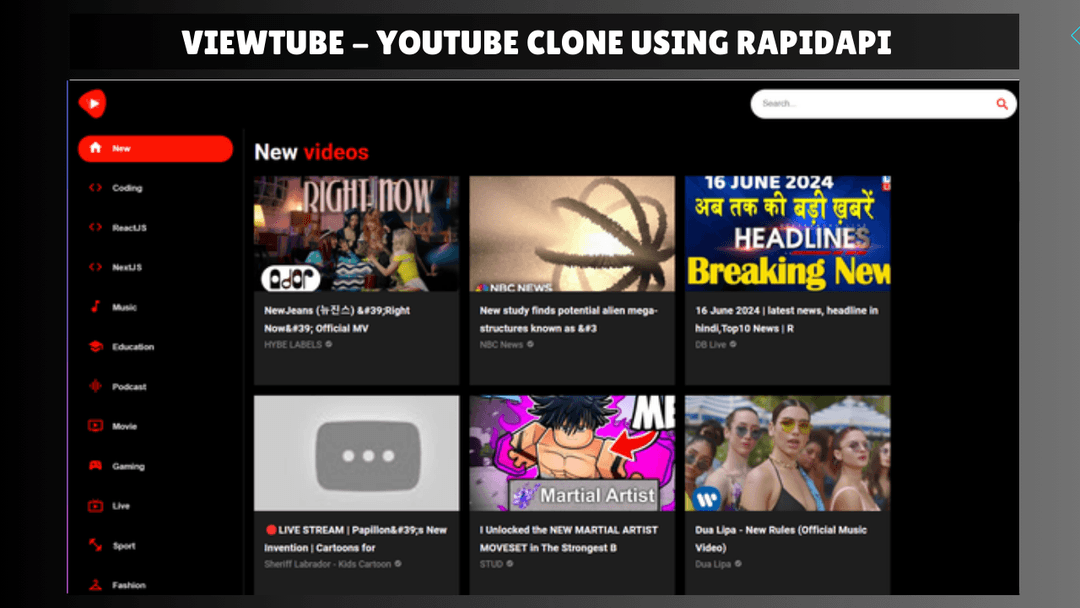This screenshot has width=1080, height=608.
Task: Click the code icon beside NextJS
Action: point(95,267)
